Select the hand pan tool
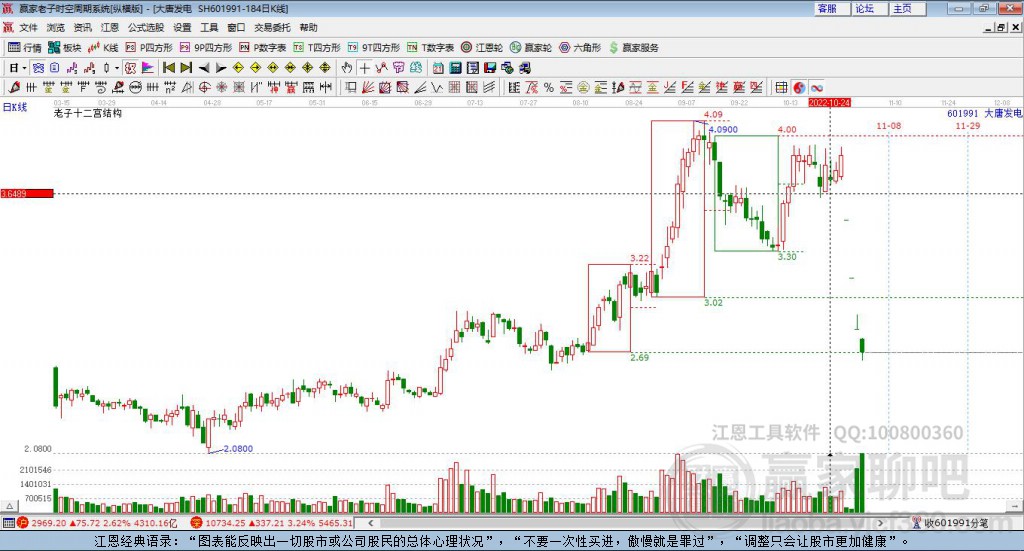This screenshot has width=1024, height=551. coord(347,68)
